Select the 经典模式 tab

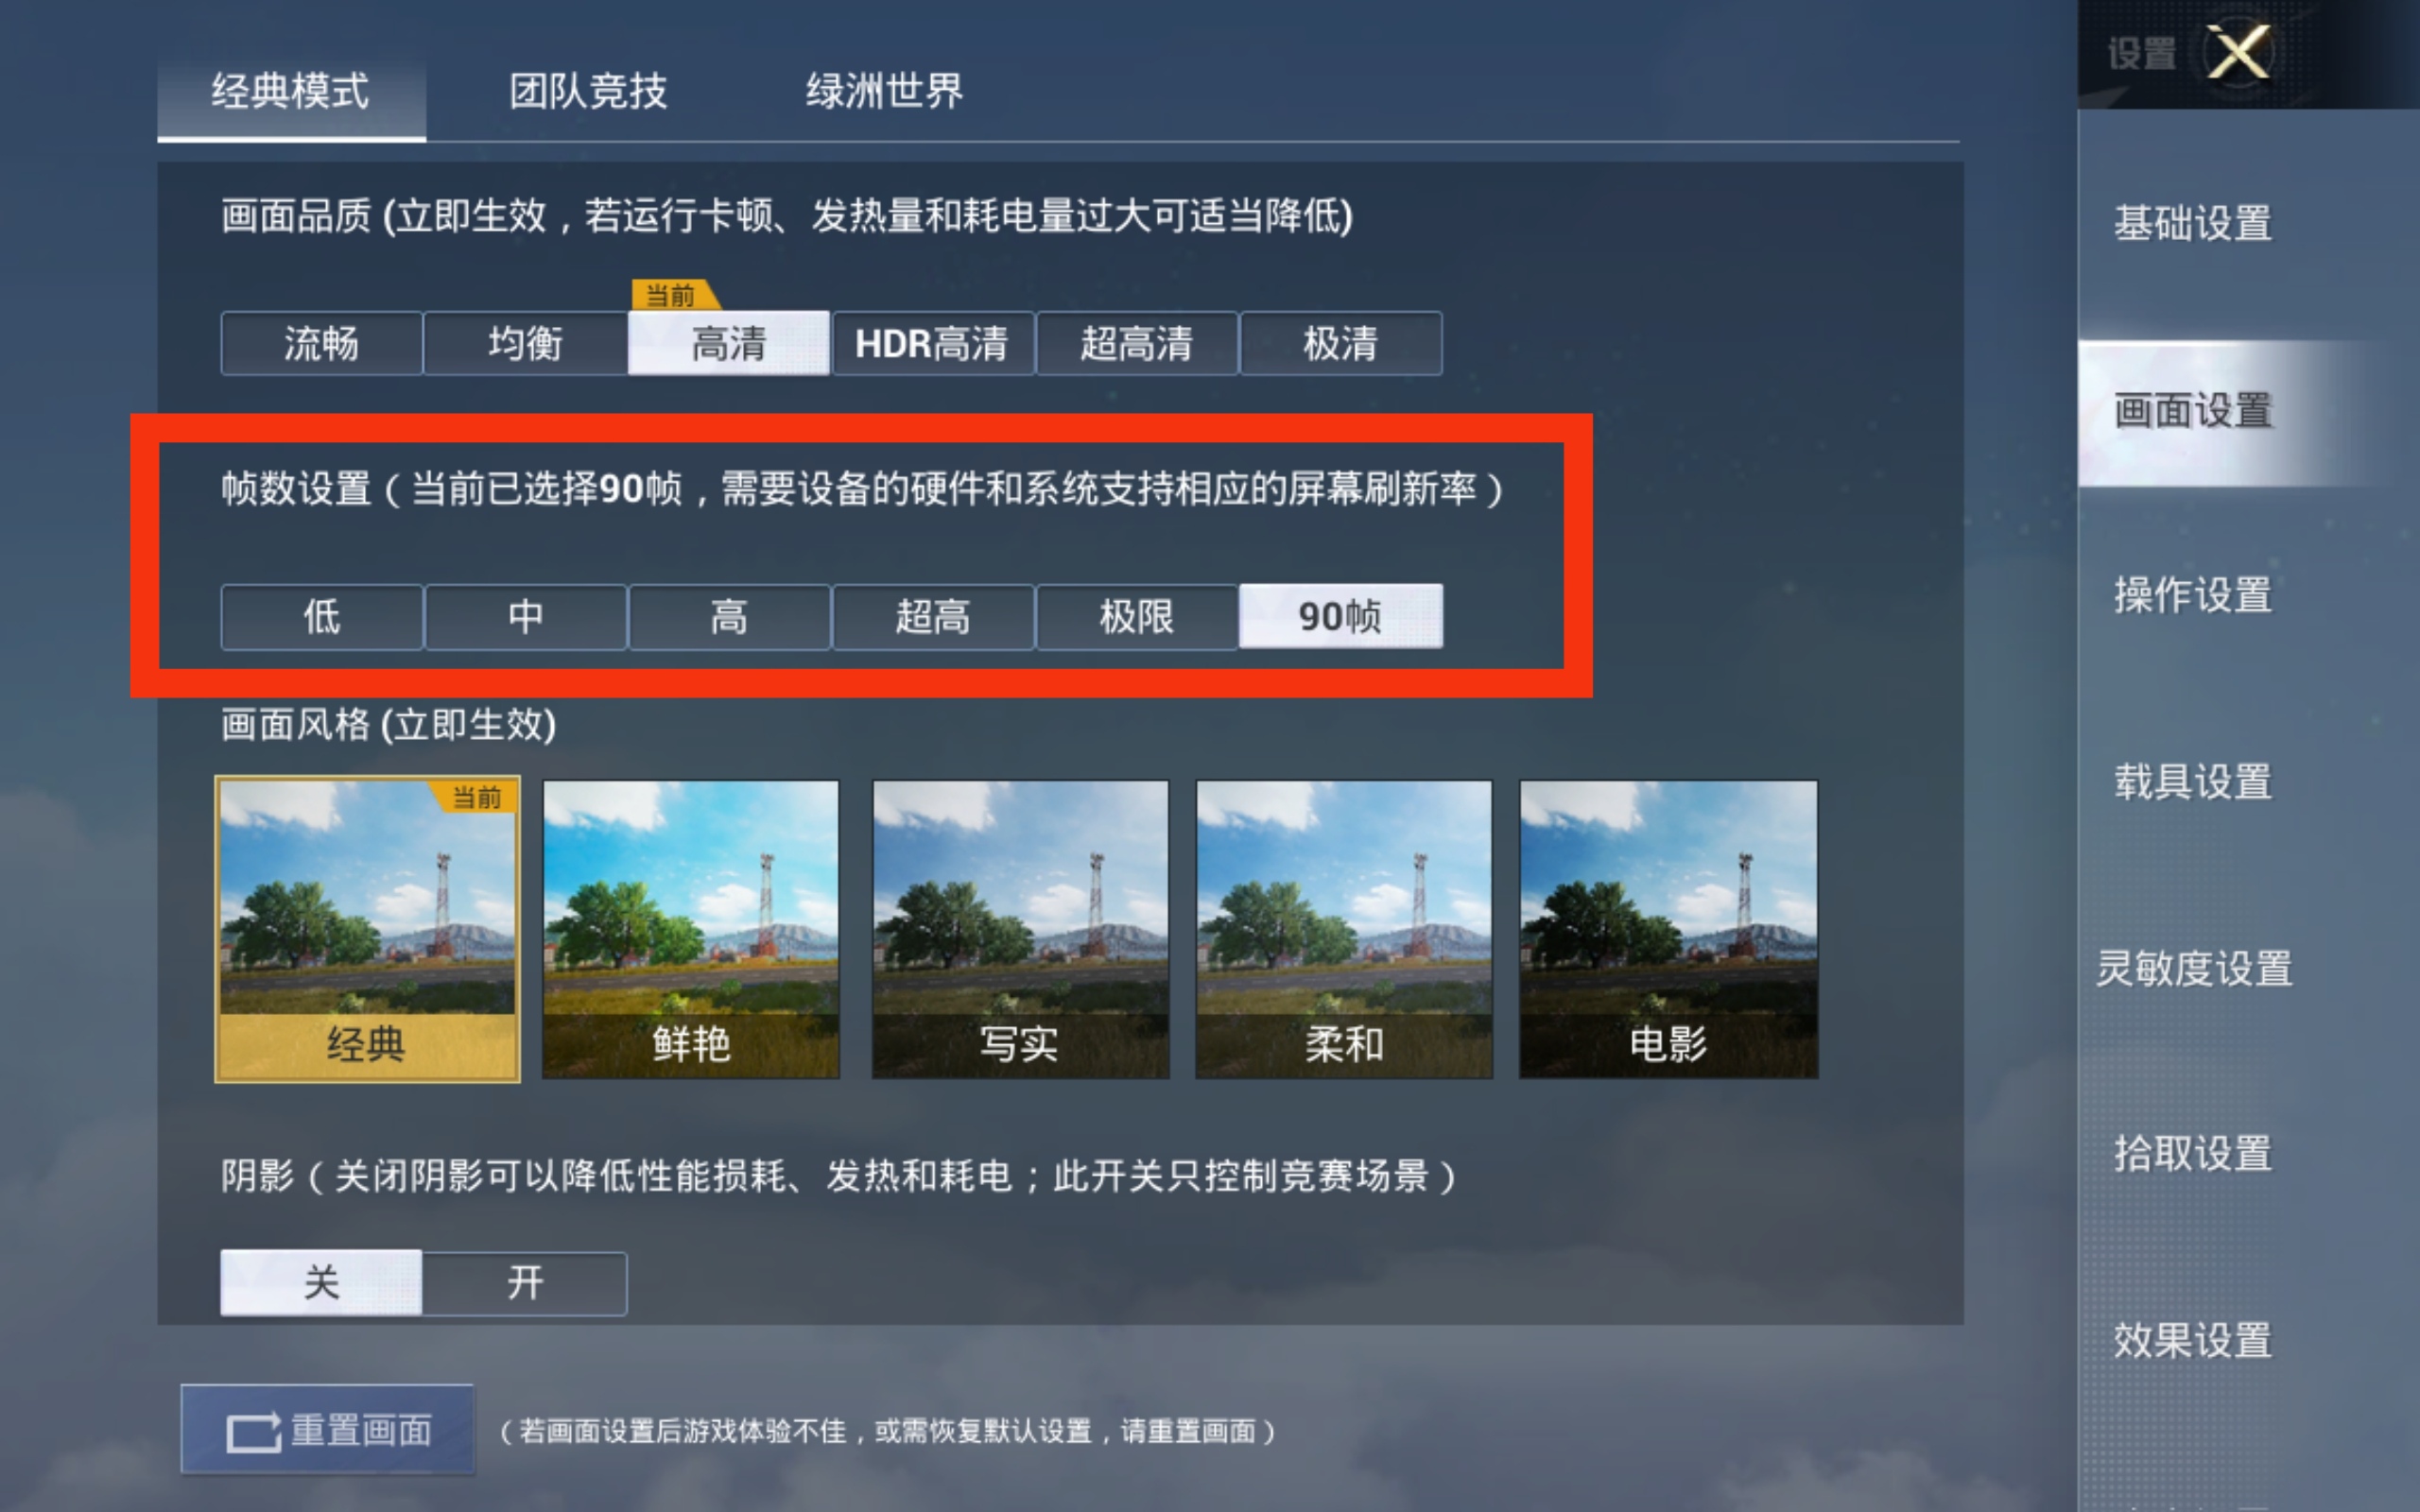coord(291,92)
